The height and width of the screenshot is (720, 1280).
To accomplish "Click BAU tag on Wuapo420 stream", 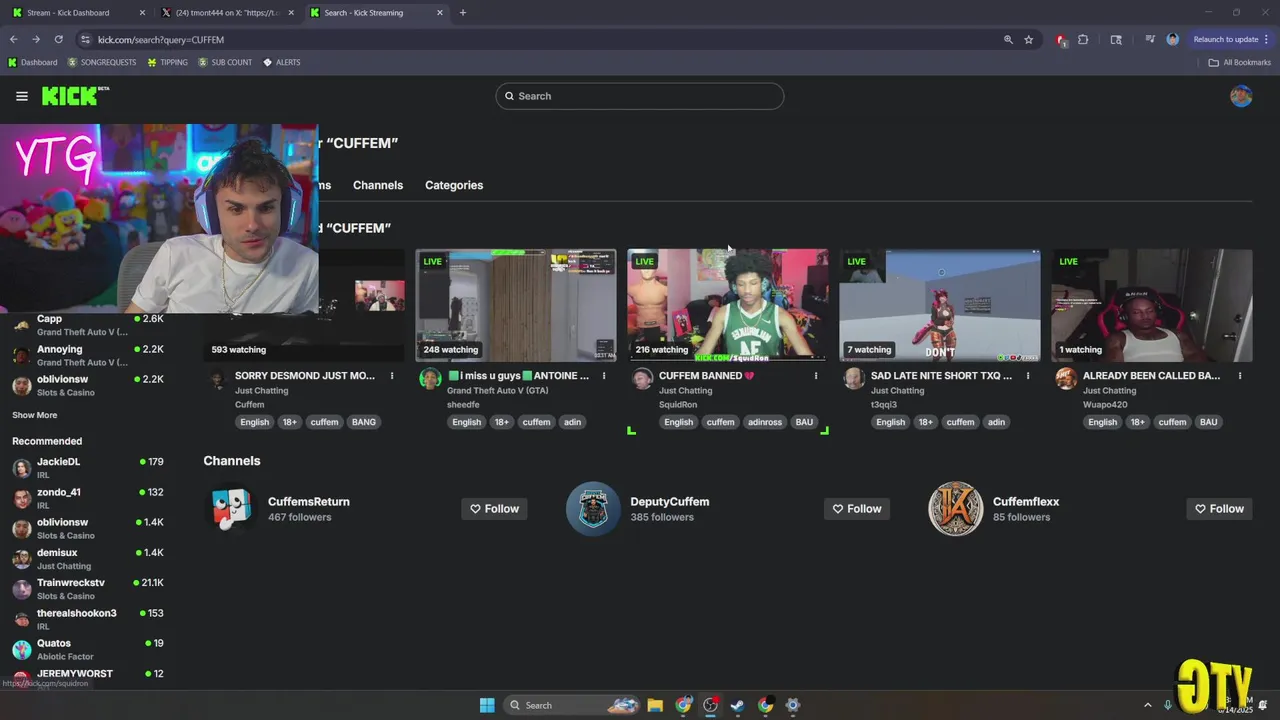I will [x=1209, y=422].
